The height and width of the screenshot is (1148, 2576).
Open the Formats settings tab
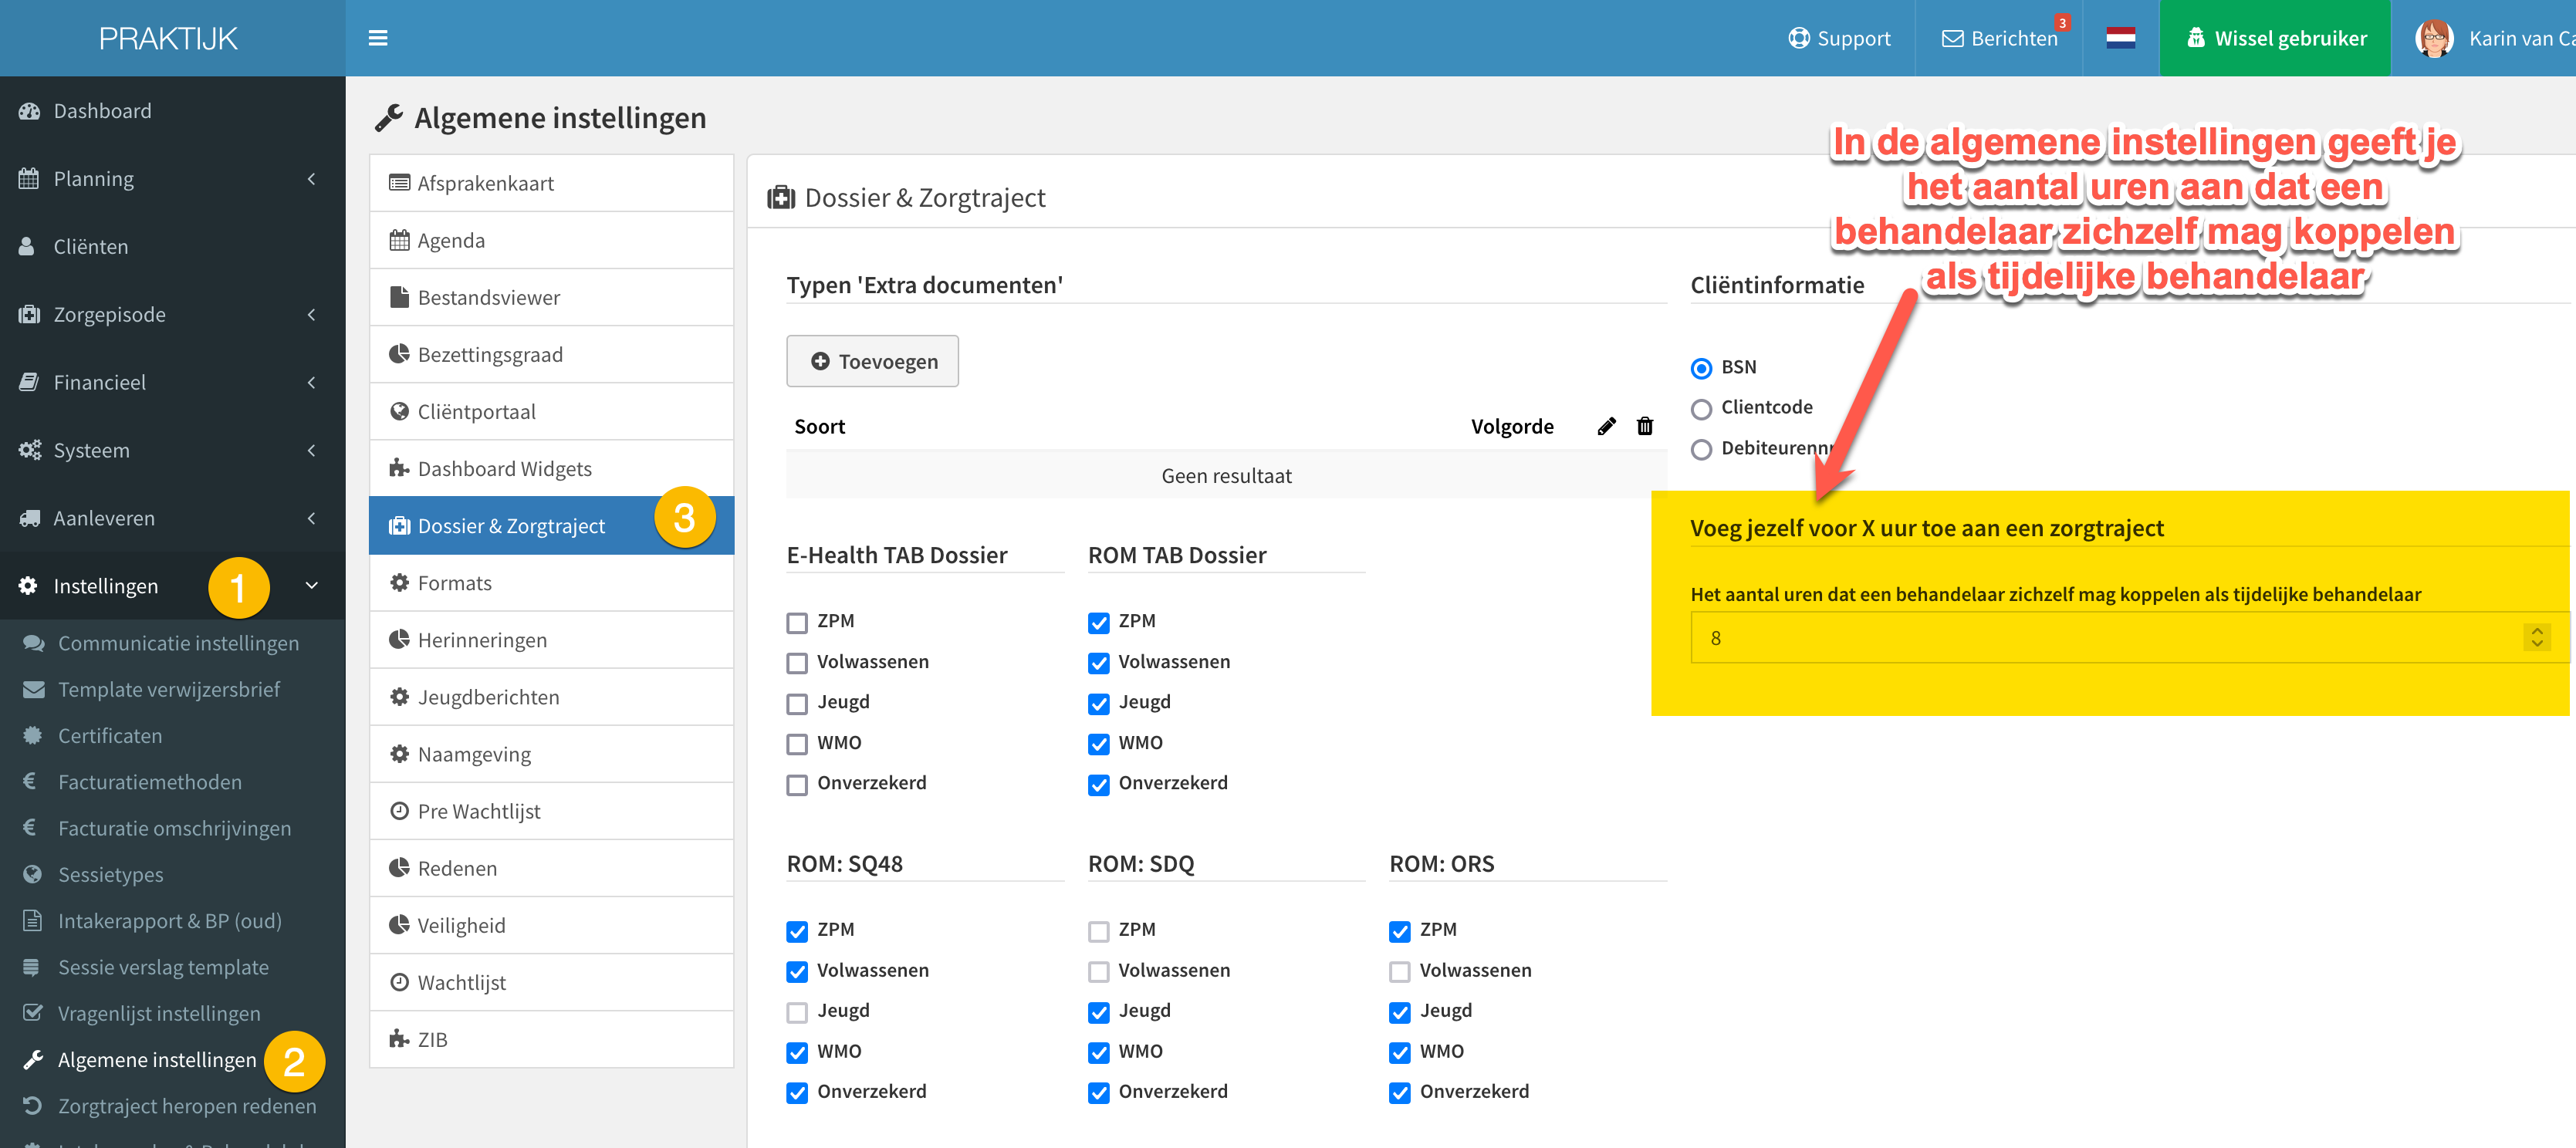coord(551,583)
